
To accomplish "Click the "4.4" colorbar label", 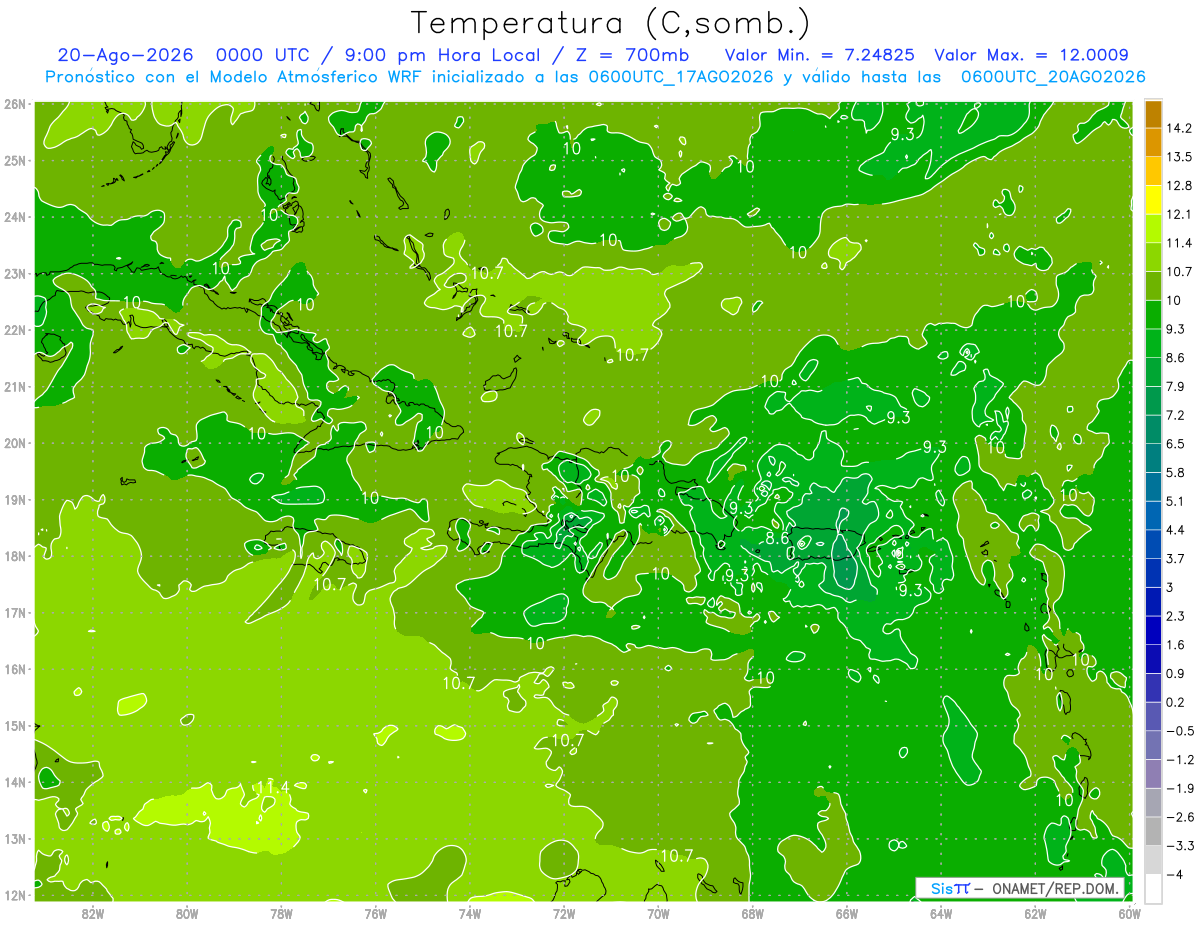I will (x=1175, y=530).
